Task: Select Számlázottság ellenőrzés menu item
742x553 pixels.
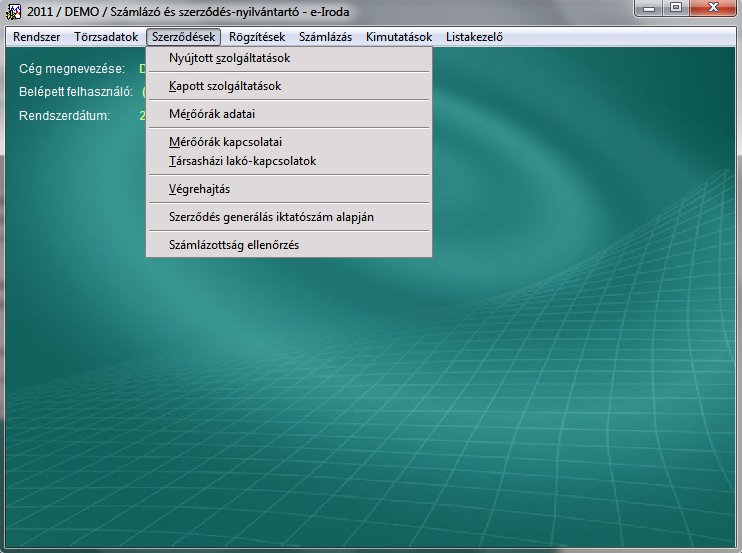Action: (234, 244)
